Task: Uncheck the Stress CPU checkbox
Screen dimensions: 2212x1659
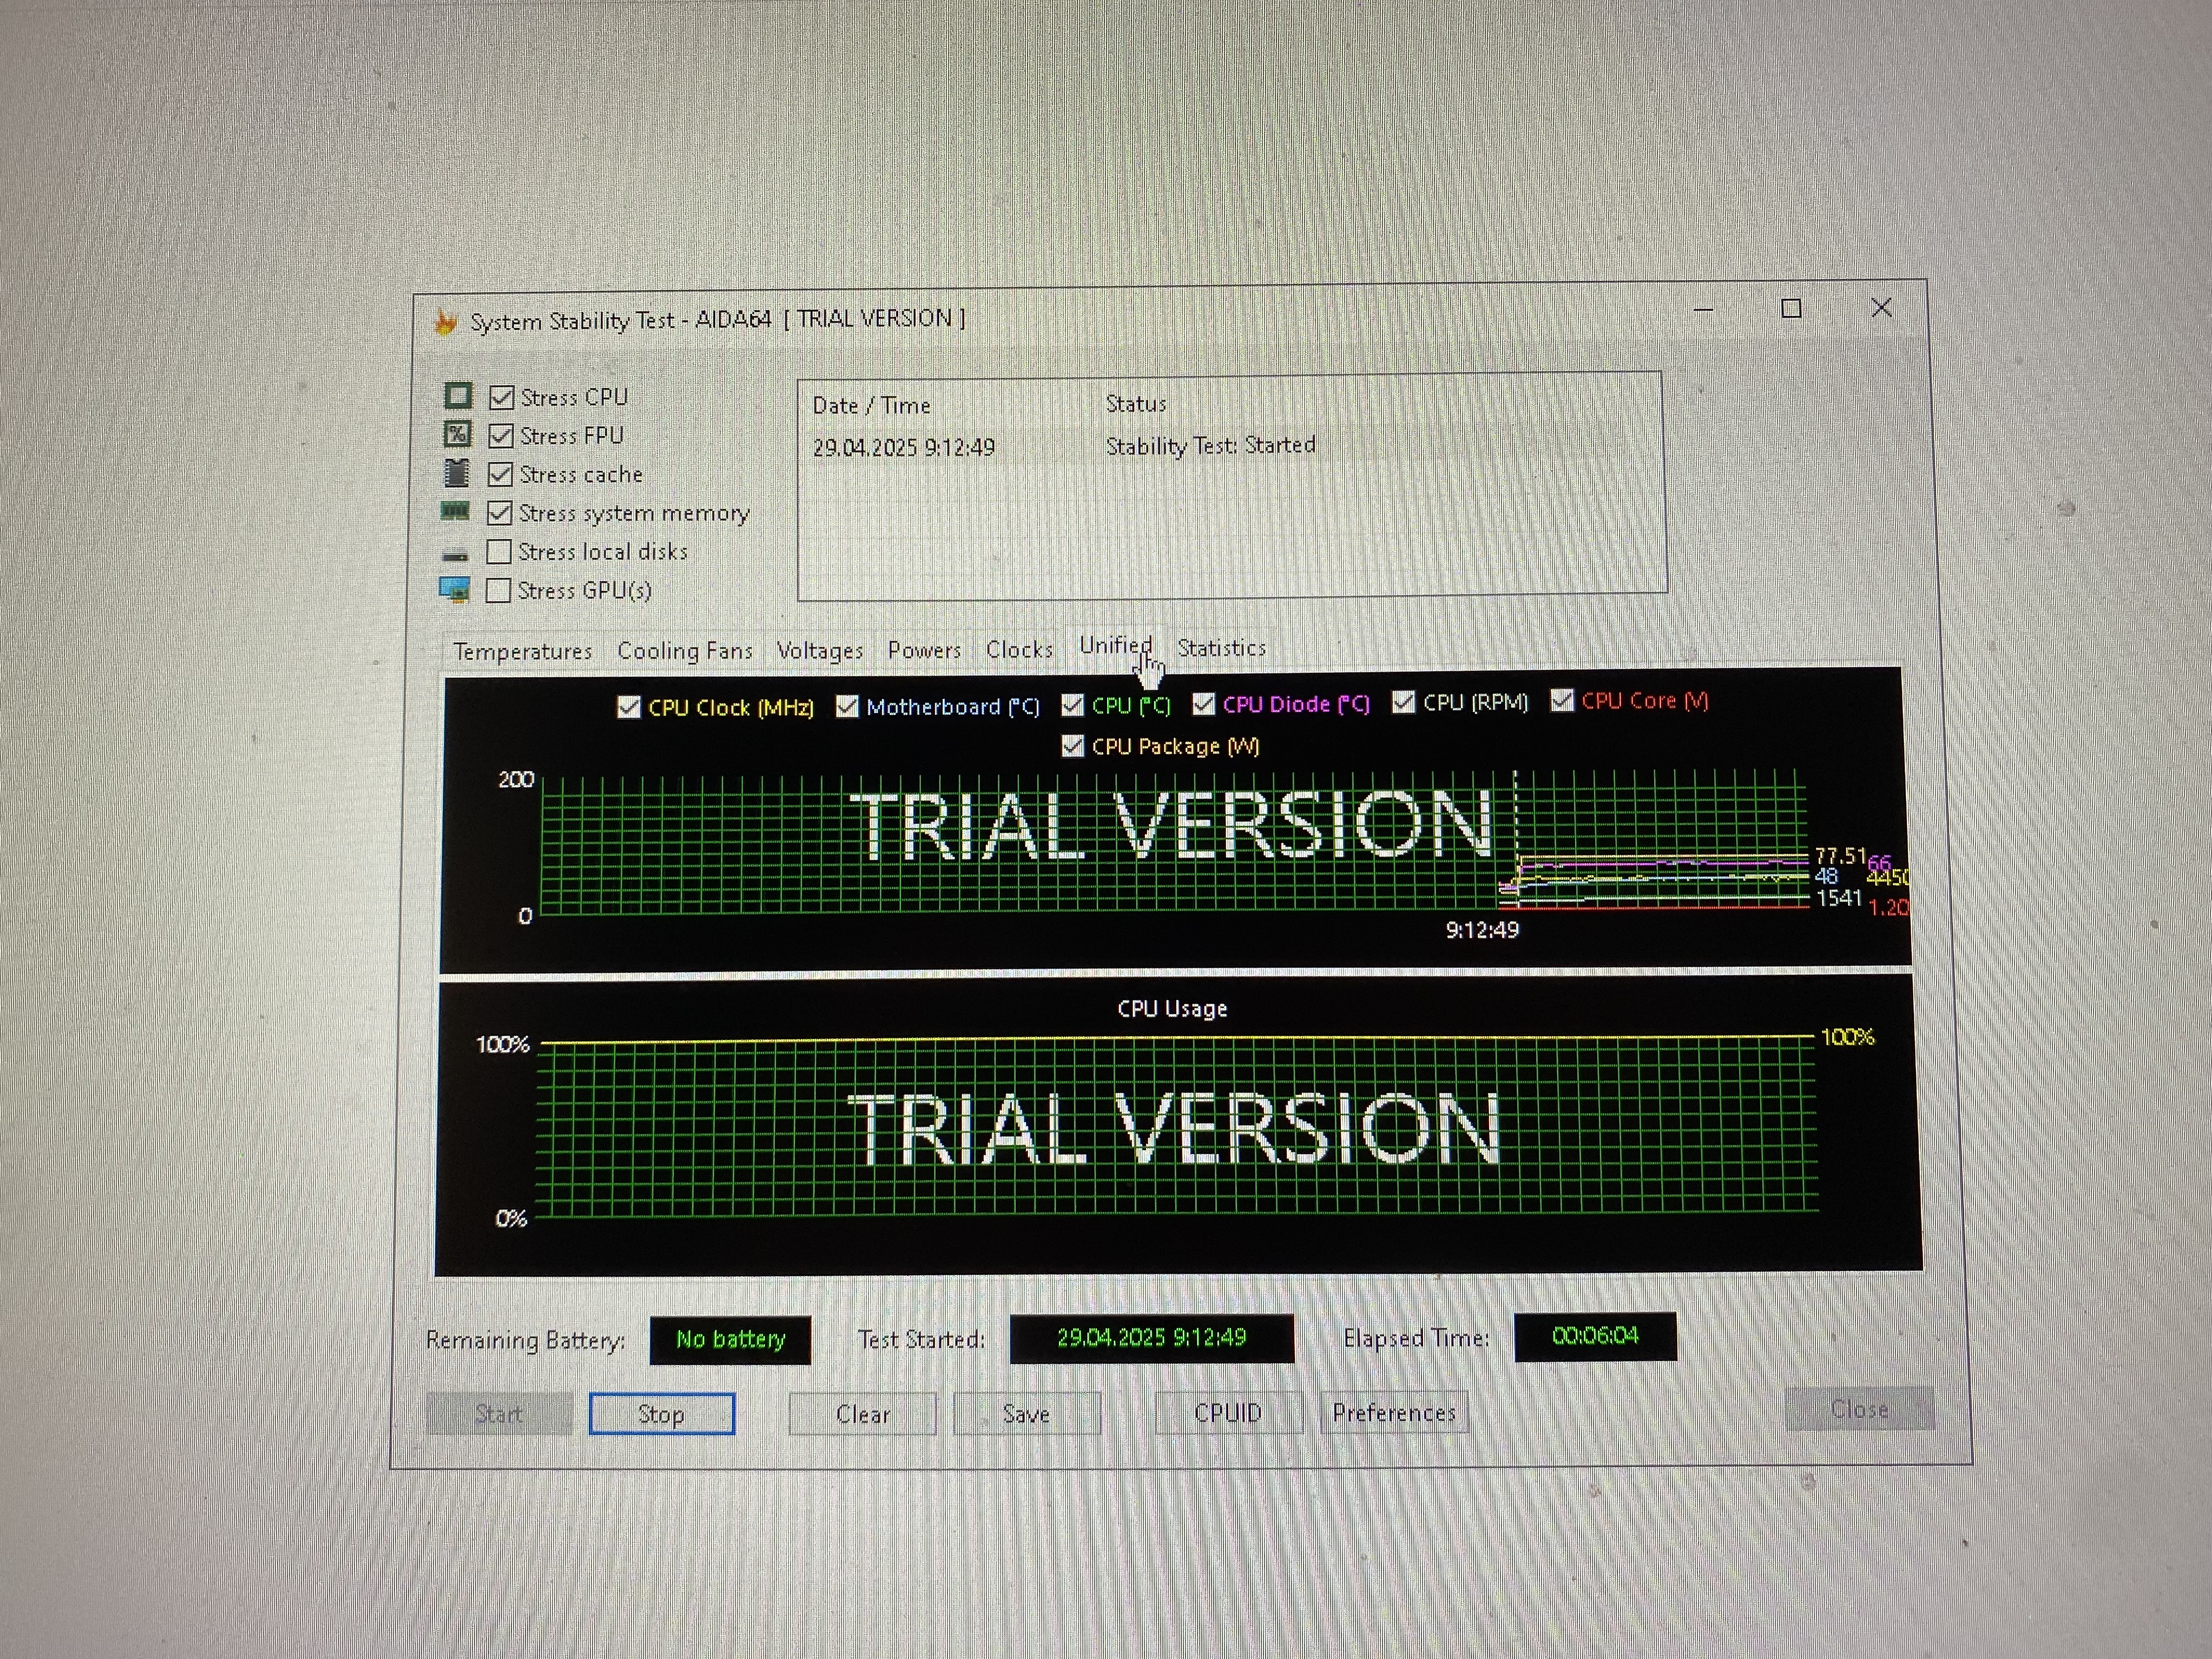Action: [x=502, y=397]
